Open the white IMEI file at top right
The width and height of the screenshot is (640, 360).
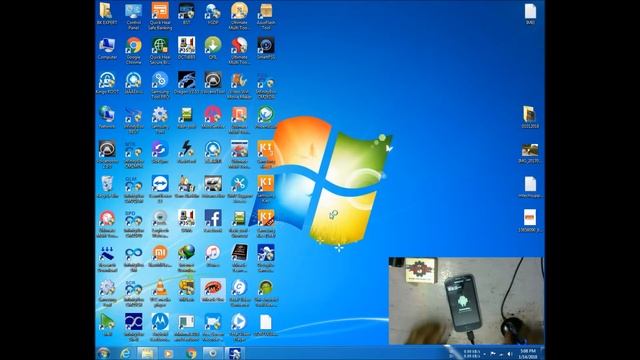(530, 14)
